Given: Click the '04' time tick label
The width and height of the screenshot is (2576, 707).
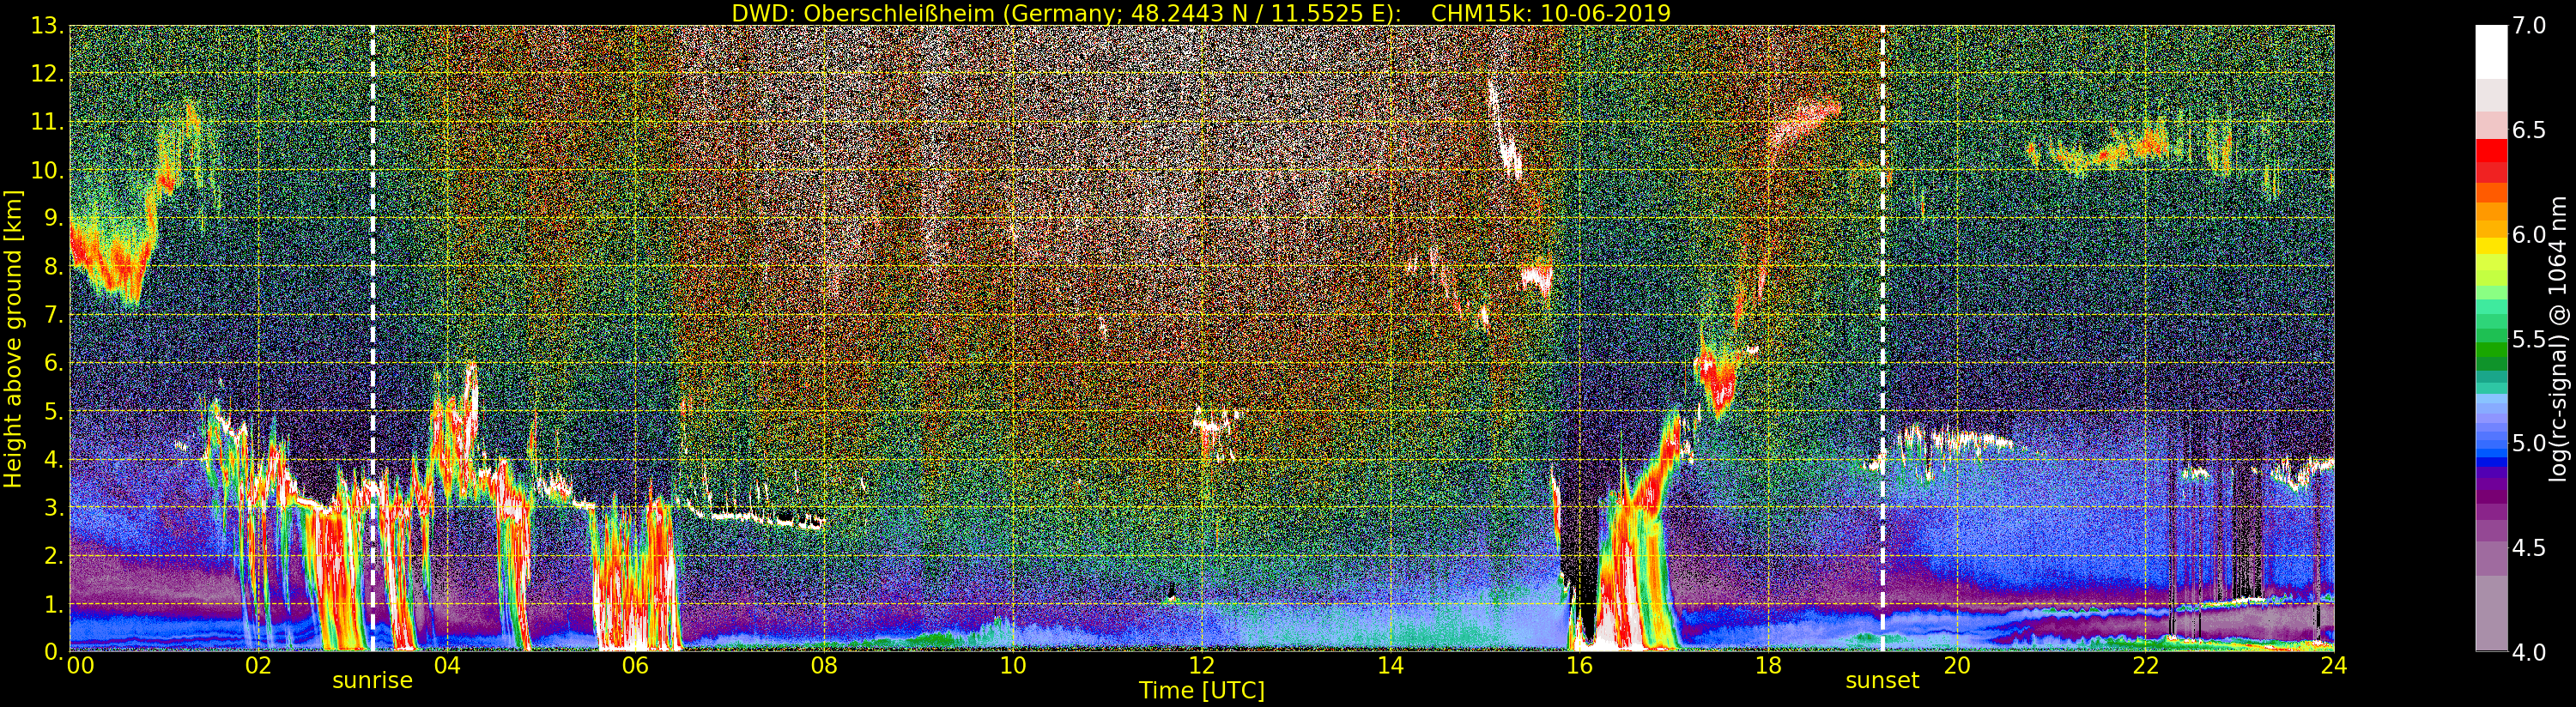Looking at the screenshot, I should (x=447, y=666).
